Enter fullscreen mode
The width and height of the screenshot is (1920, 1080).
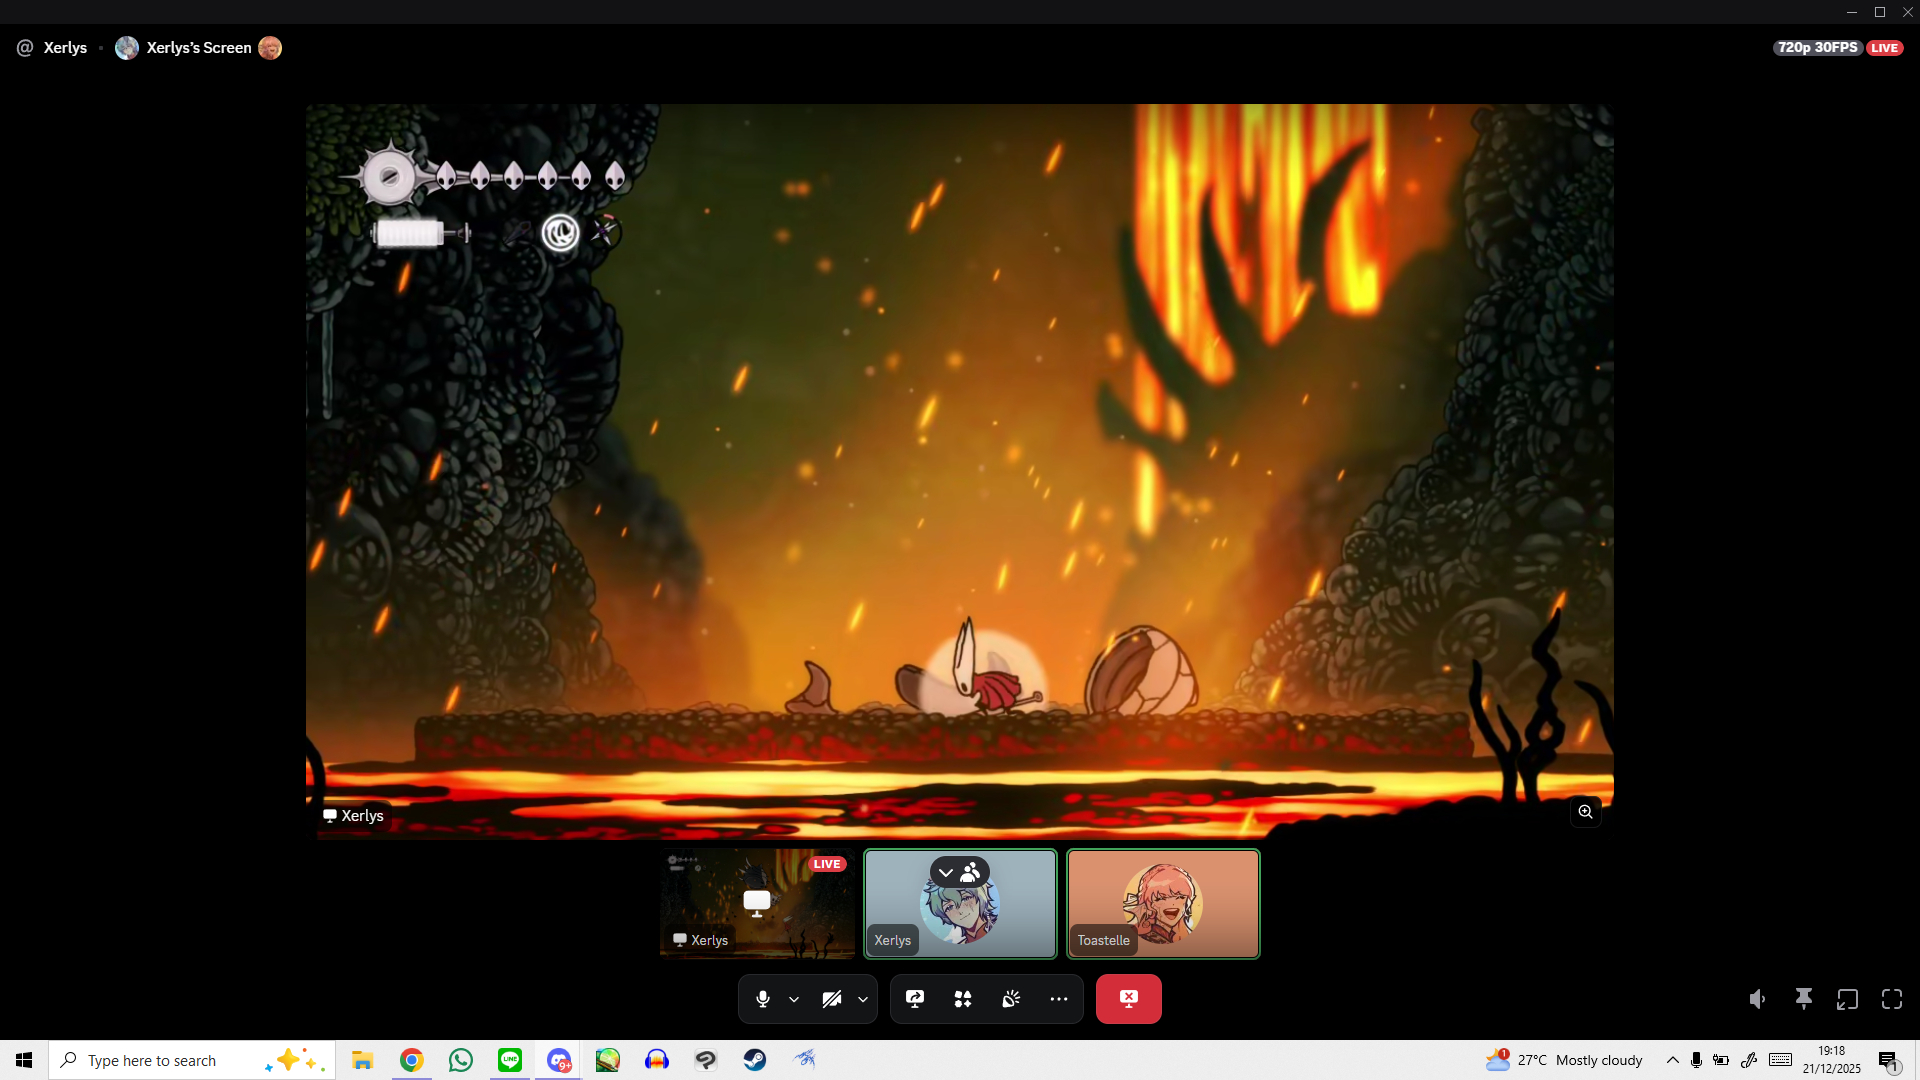point(1892,999)
